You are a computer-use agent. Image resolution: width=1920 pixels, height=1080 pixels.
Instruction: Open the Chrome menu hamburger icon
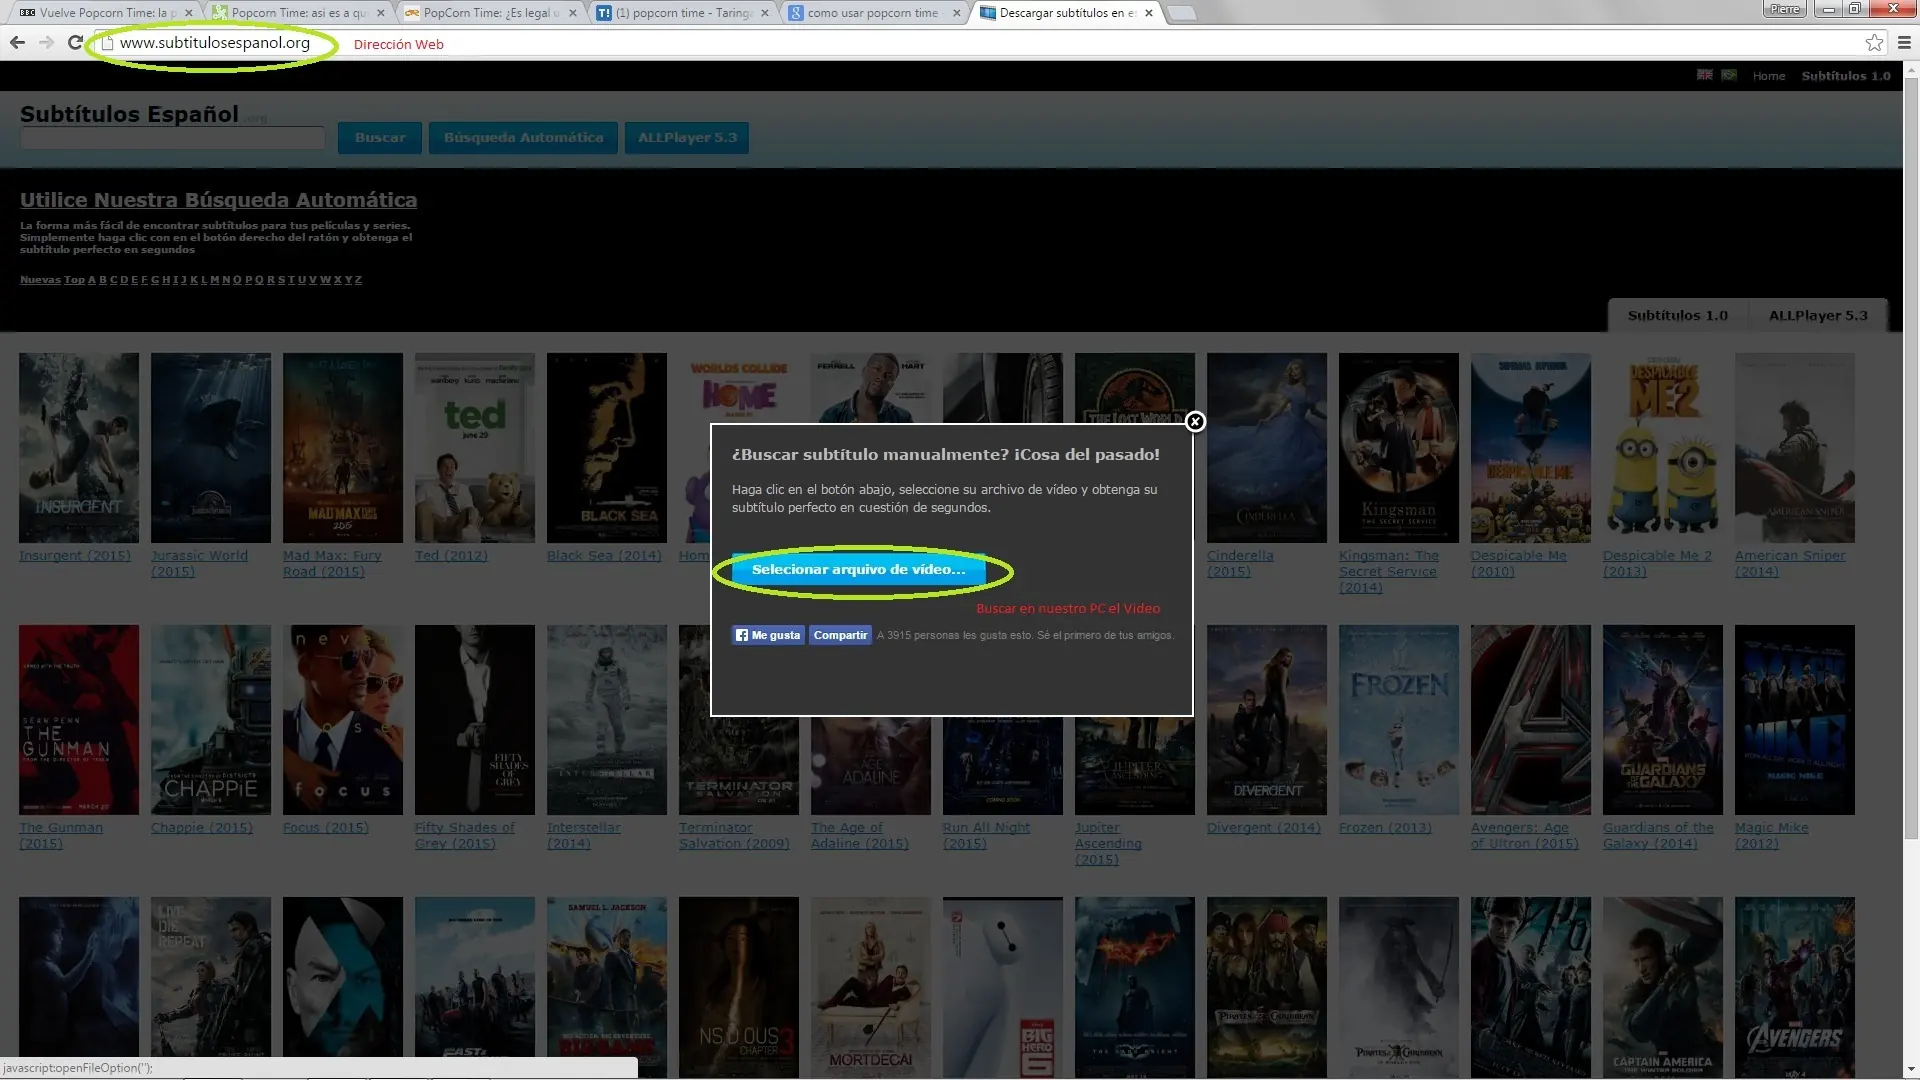point(1904,42)
